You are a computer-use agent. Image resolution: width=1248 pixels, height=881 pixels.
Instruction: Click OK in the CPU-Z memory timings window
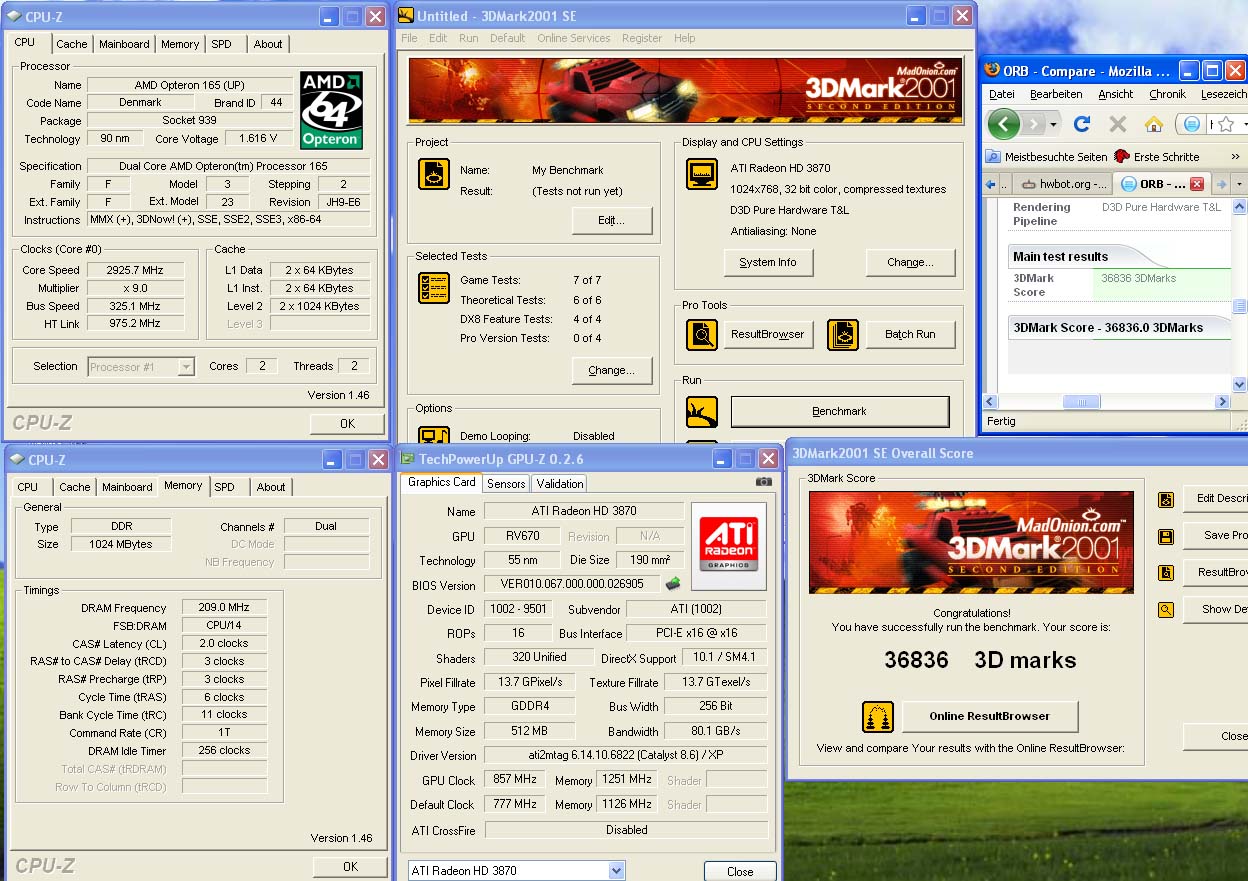(350, 866)
